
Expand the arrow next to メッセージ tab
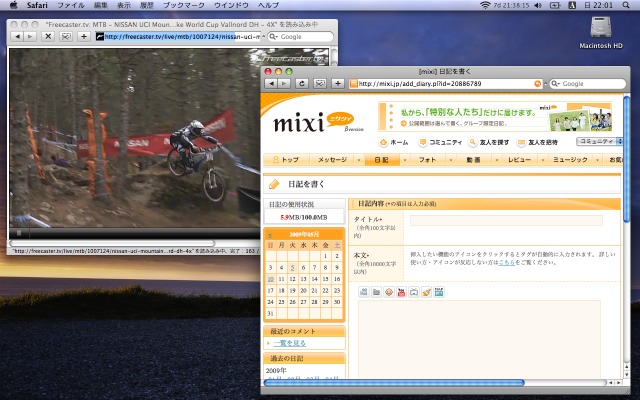[x=359, y=160]
